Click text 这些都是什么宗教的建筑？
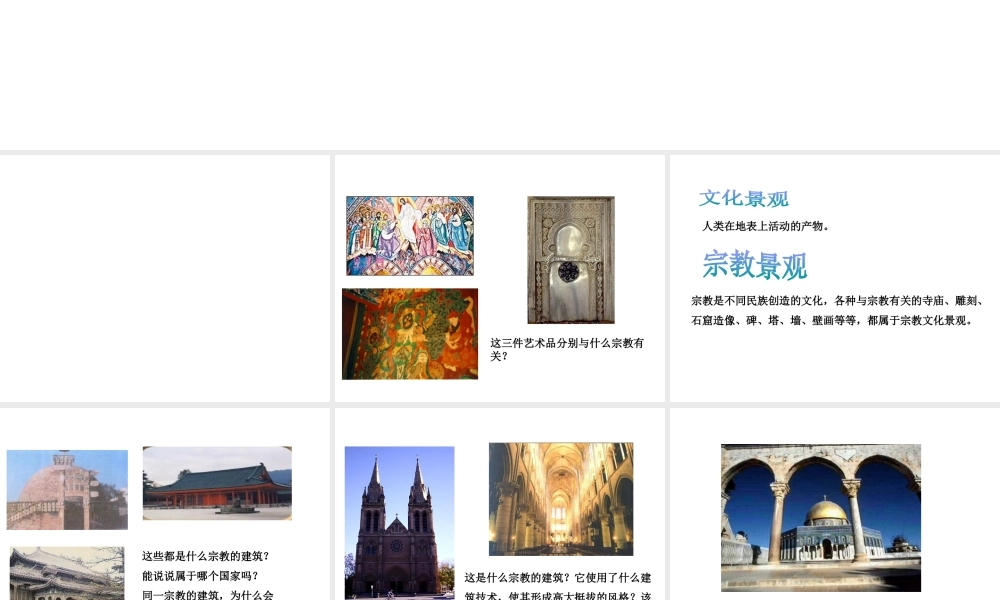The image size is (1000, 600). coord(206,556)
